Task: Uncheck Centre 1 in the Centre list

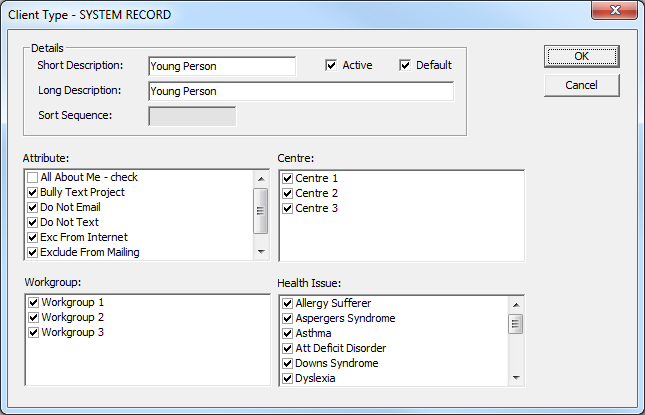Action: click(288, 179)
